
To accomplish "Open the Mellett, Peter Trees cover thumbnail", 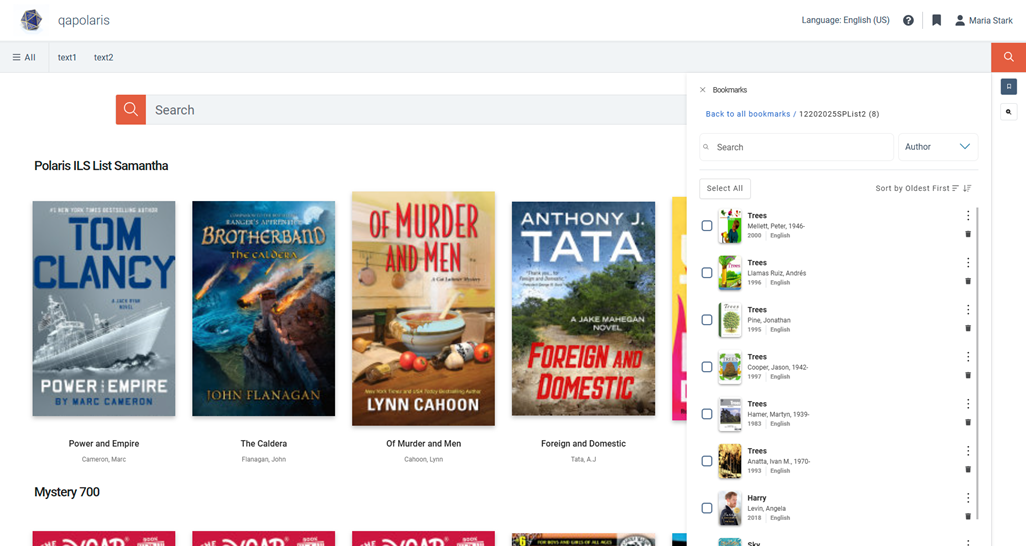I will point(730,226).
